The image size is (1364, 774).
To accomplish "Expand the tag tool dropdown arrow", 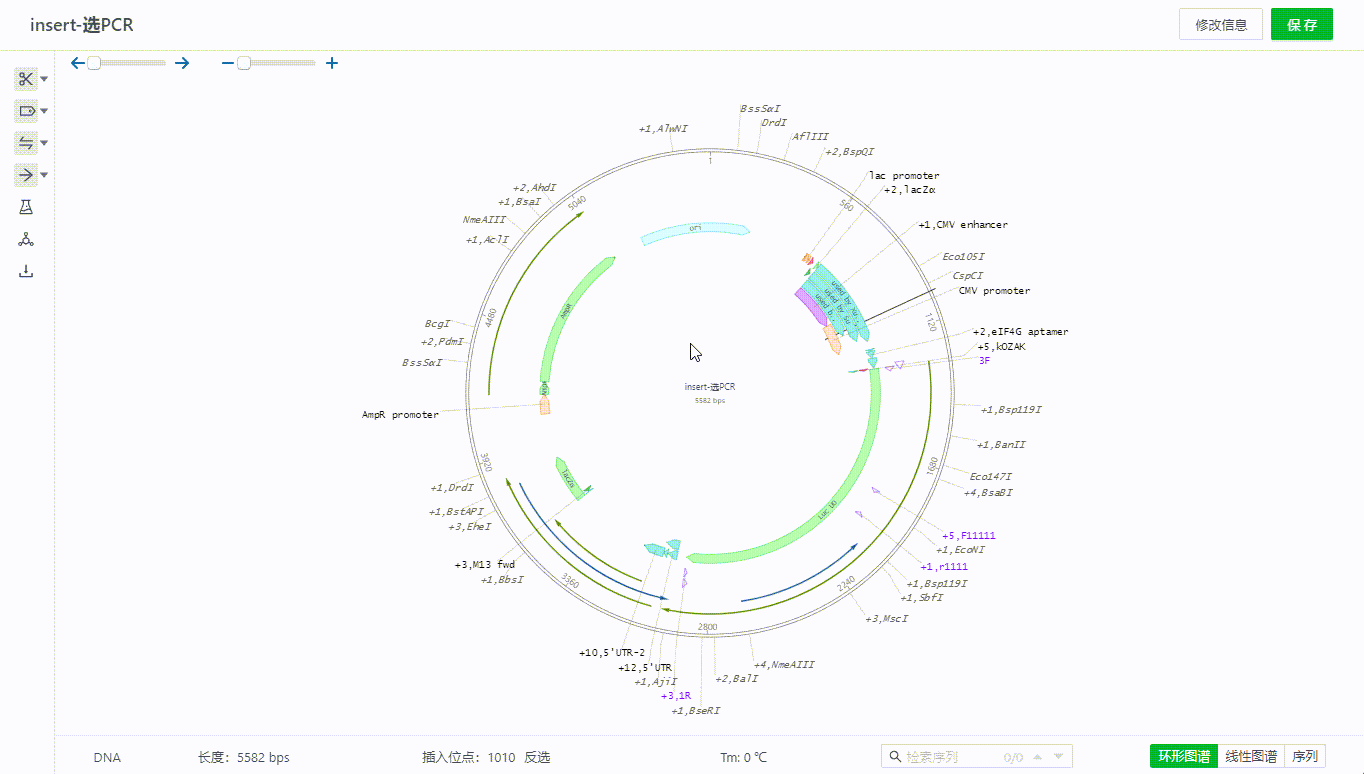I will tap(45, 111).
